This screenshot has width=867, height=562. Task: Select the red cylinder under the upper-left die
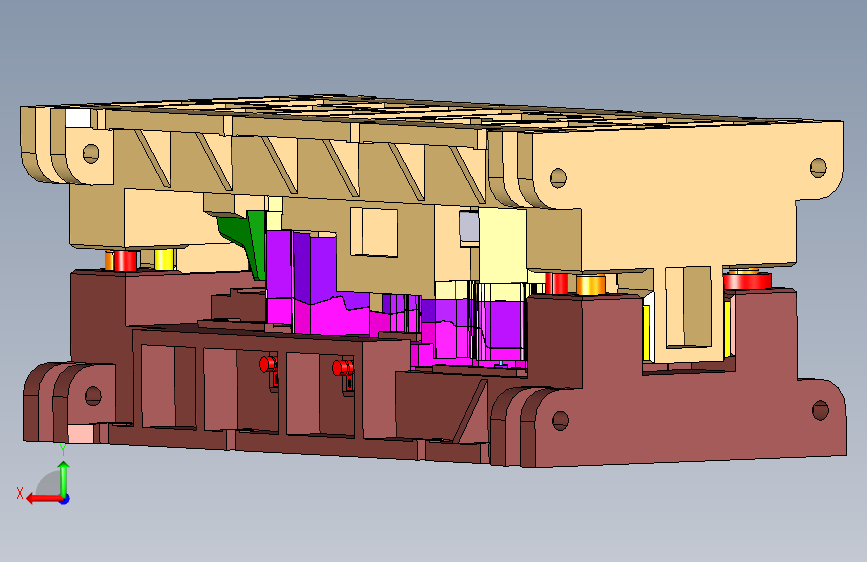pos(125,261)
